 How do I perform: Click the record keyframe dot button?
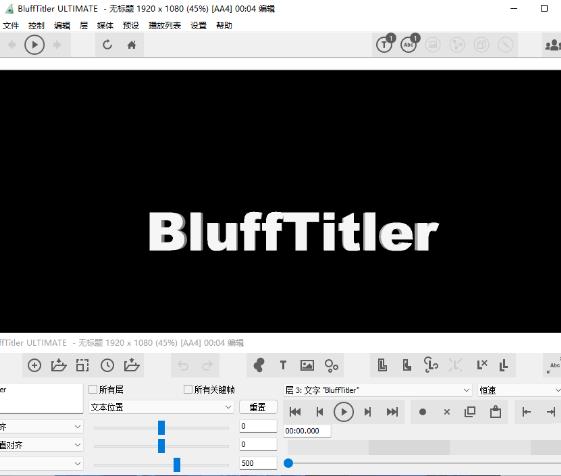(x=423, y=412)
